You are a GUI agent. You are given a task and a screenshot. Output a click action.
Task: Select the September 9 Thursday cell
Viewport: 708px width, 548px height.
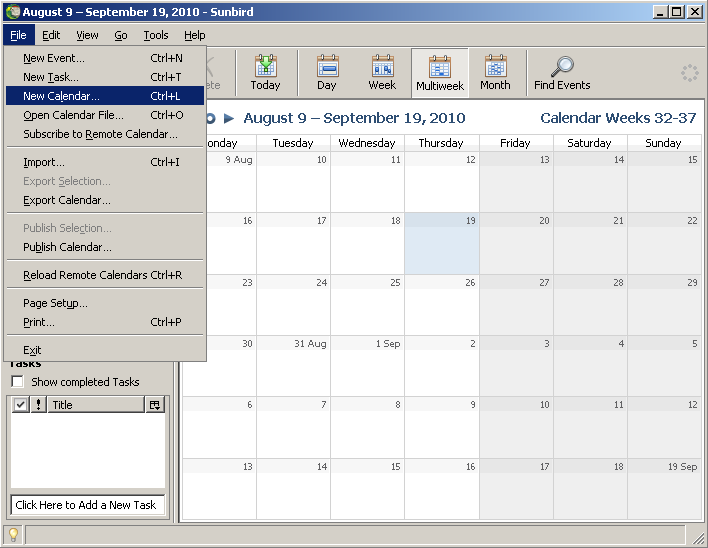442,428
